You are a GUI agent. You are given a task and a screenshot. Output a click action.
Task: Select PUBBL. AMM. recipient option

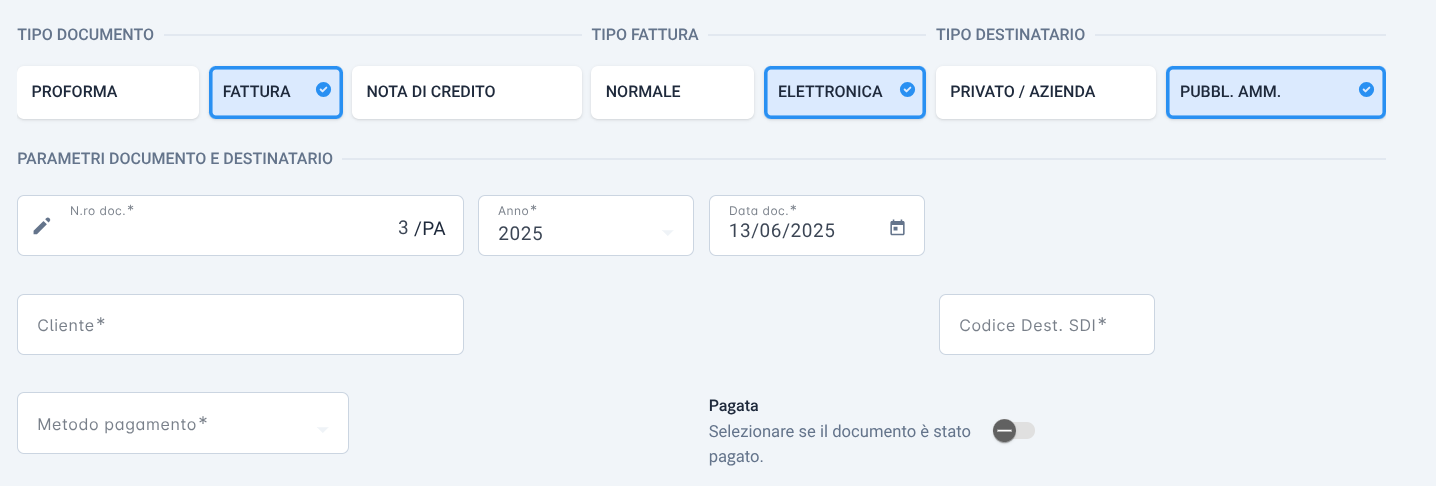point(1276,92)
